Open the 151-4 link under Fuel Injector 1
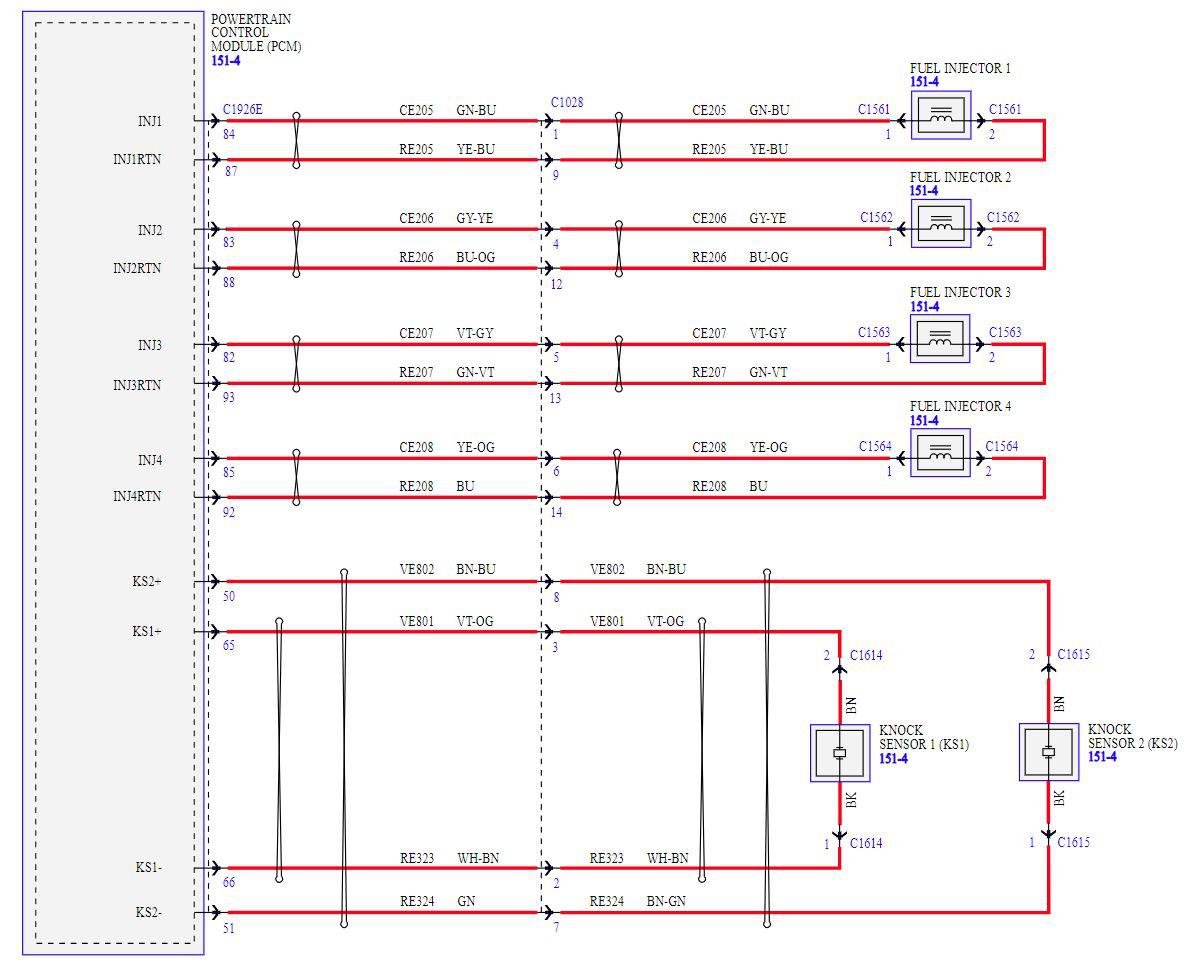The width and height of the screenshot is (1197, 966). coord(924,82)
